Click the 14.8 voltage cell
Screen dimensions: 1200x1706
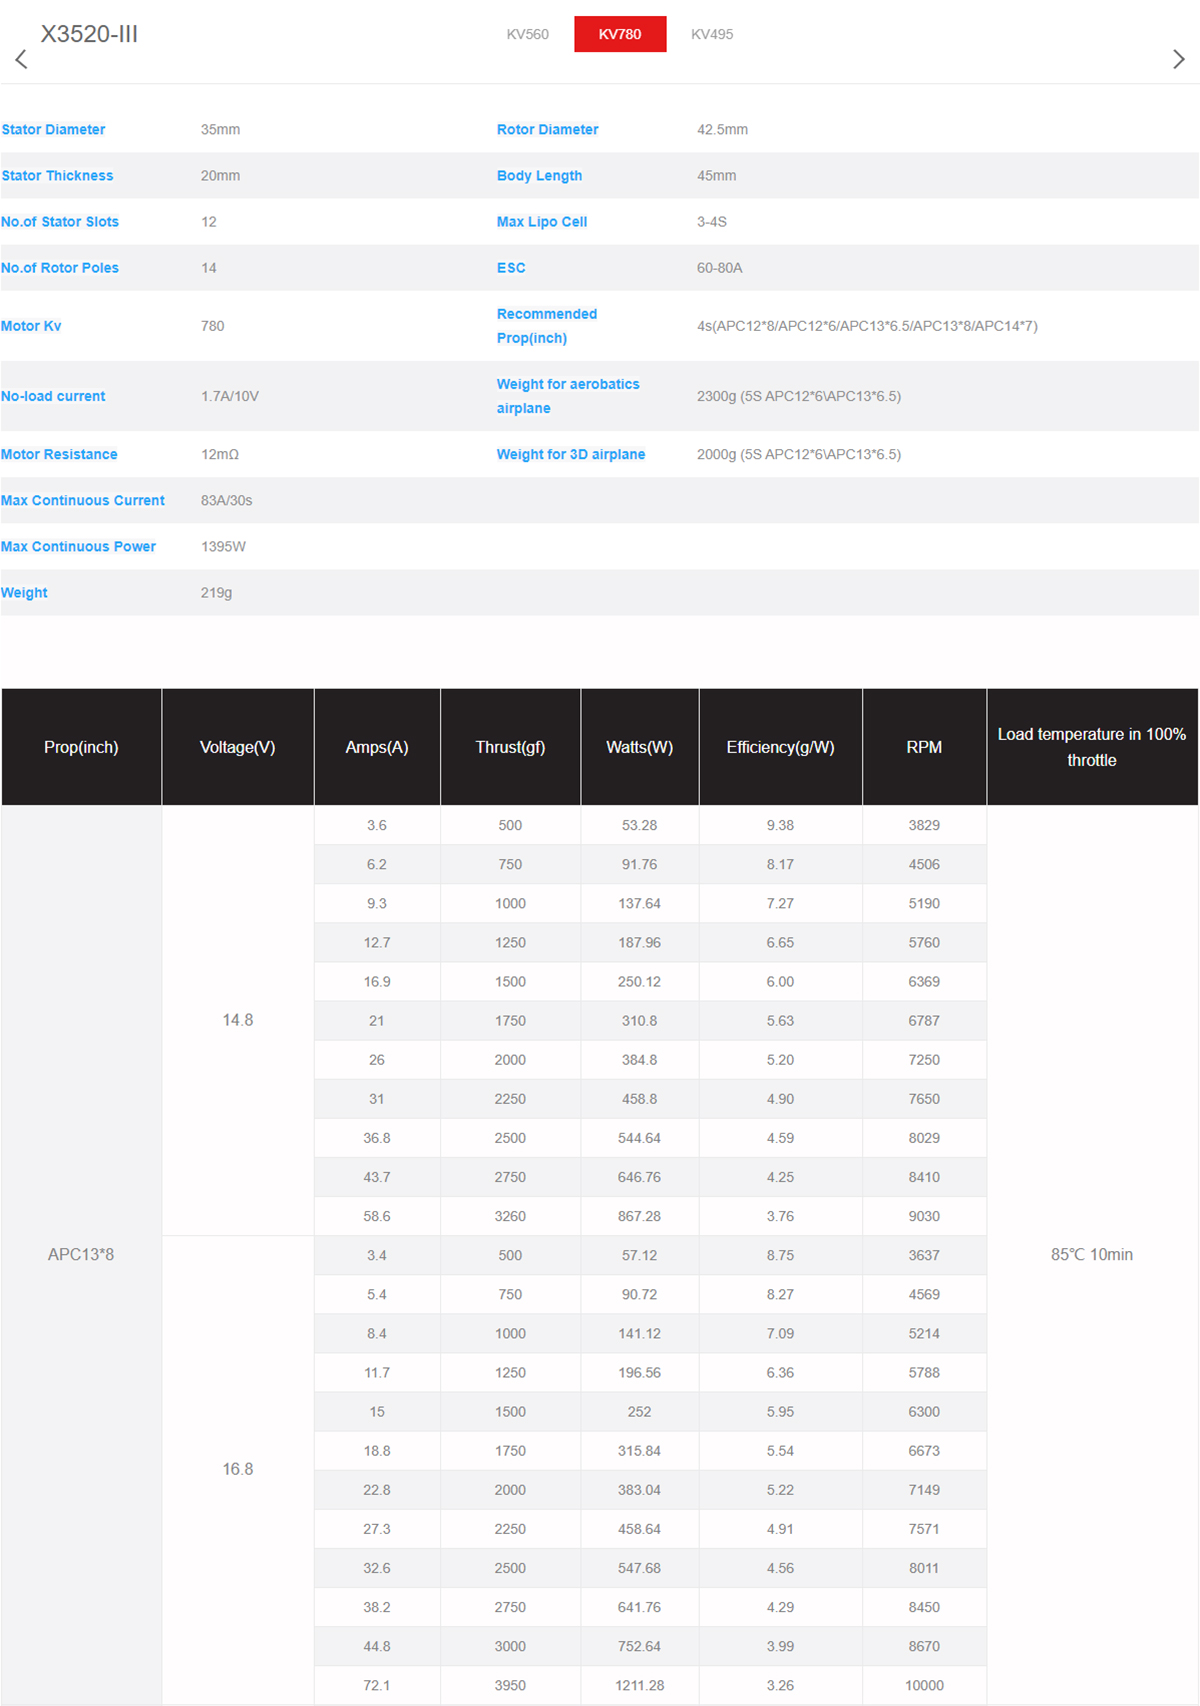pos(237,1020)
